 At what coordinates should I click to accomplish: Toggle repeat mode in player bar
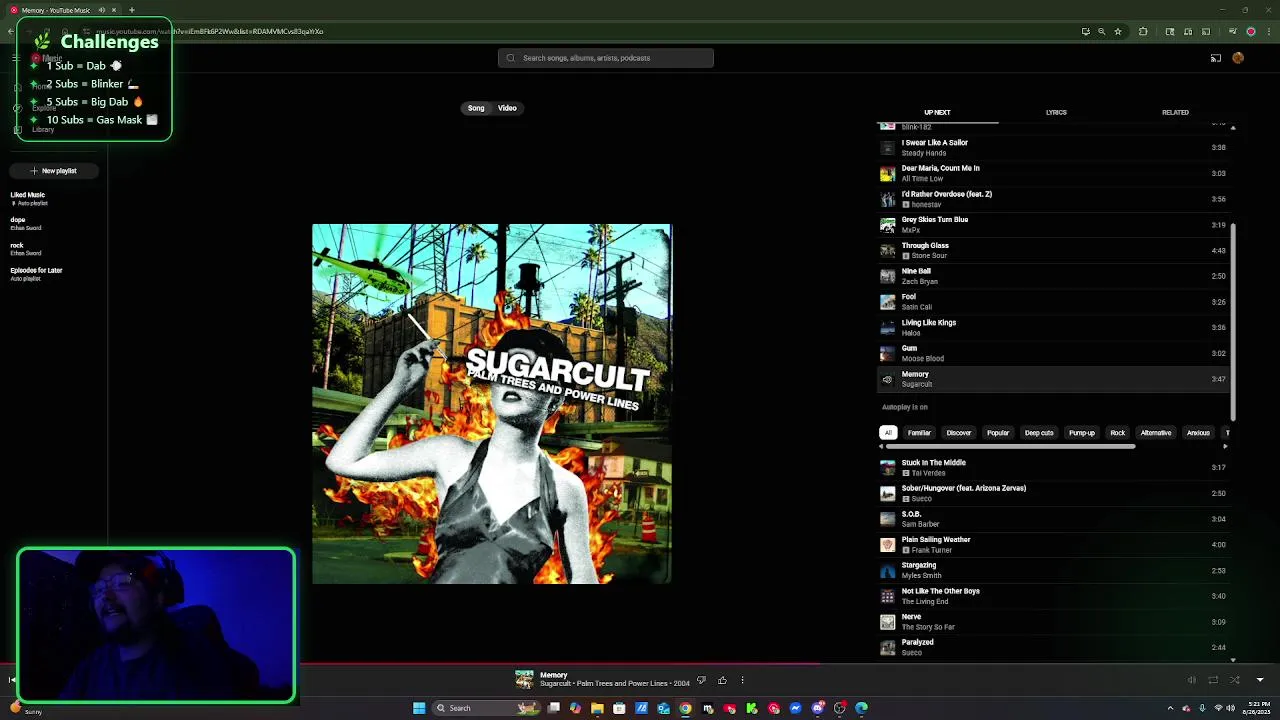1213,680
